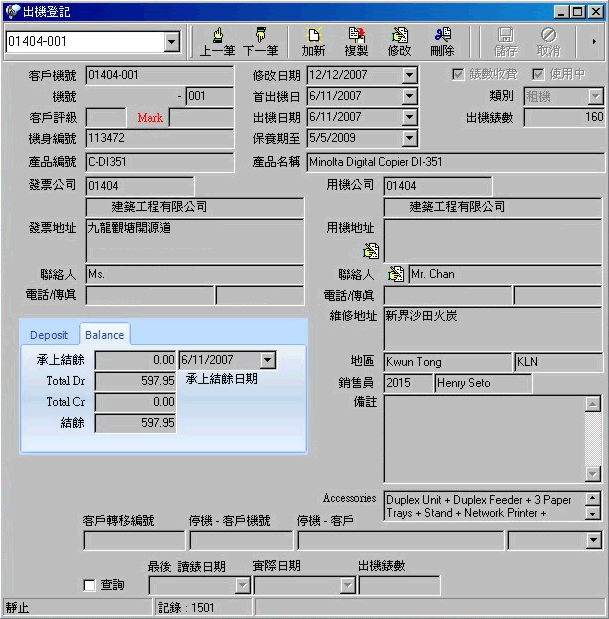Open the 保養期至 date dropdown
Viewport: 609px width, 619px height.
click(x=409, y=138)
